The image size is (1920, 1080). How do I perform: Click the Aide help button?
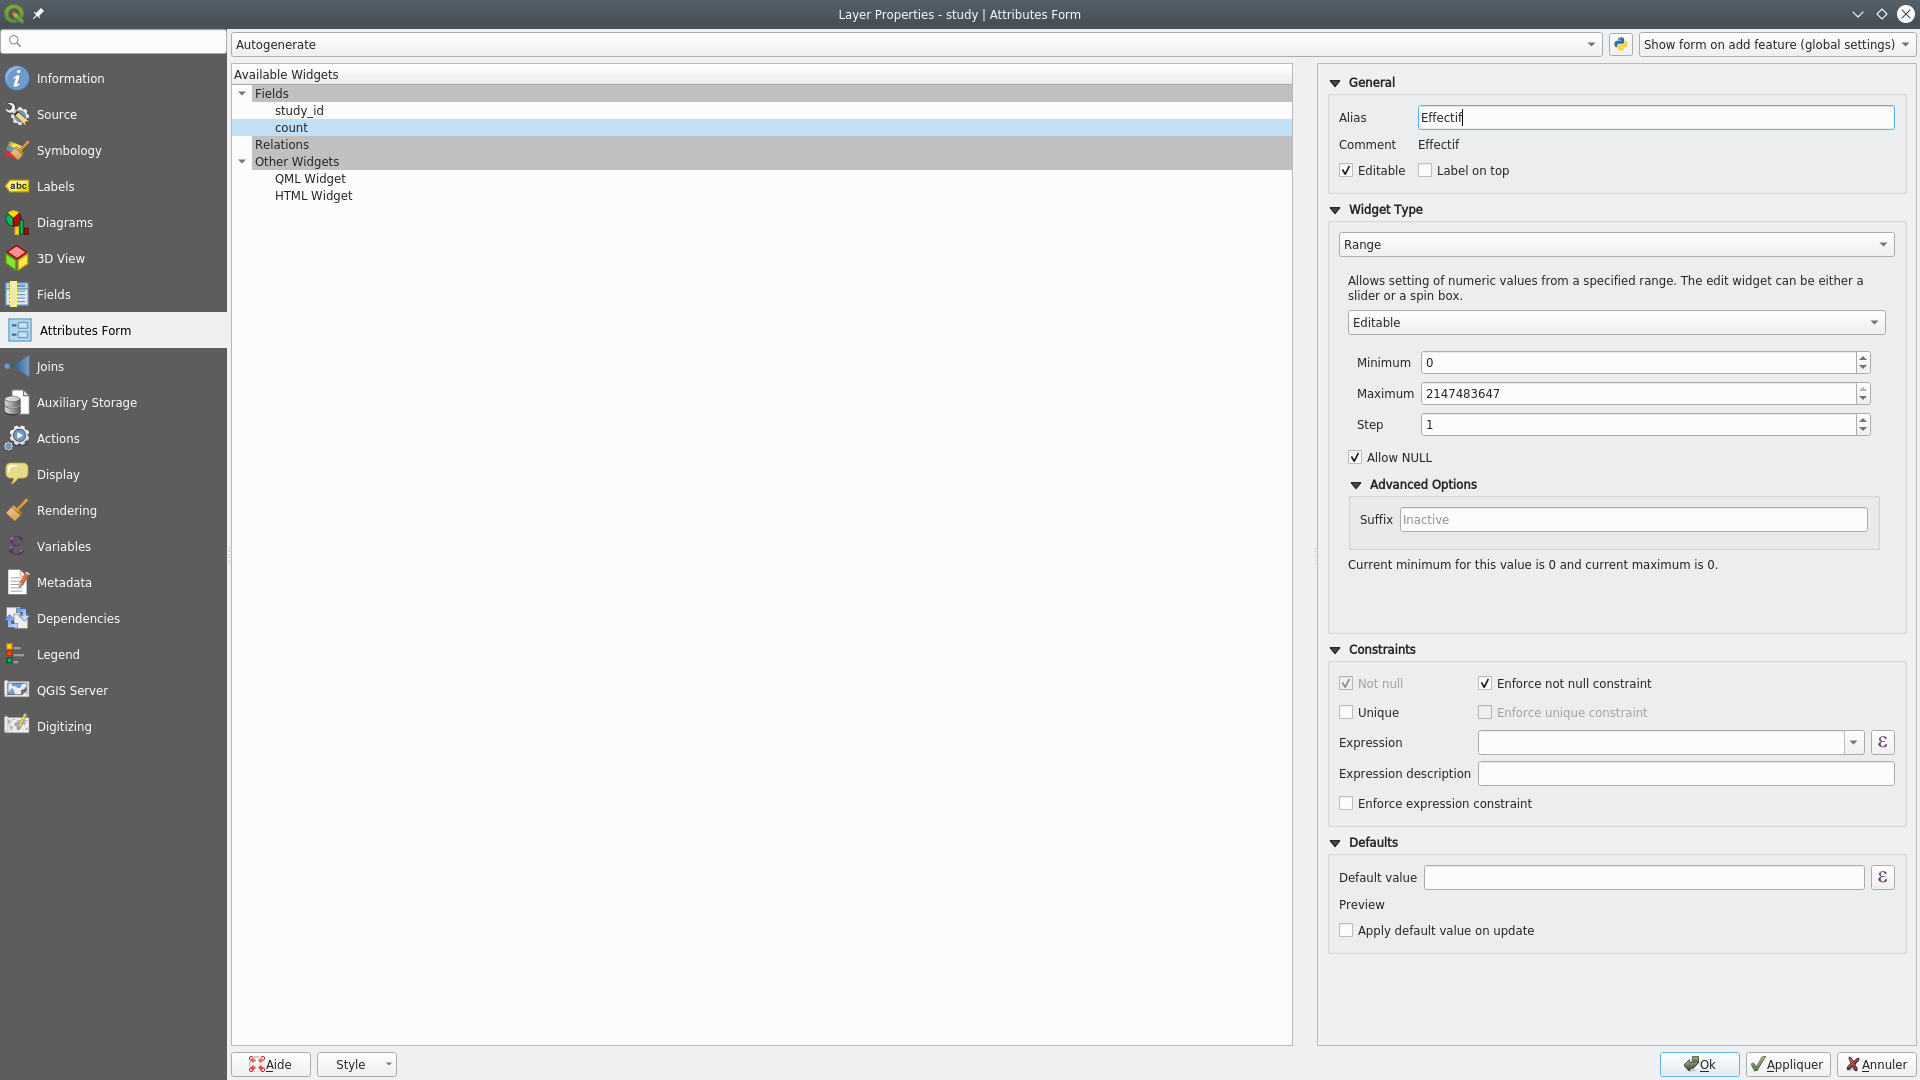coord(271,1064)
